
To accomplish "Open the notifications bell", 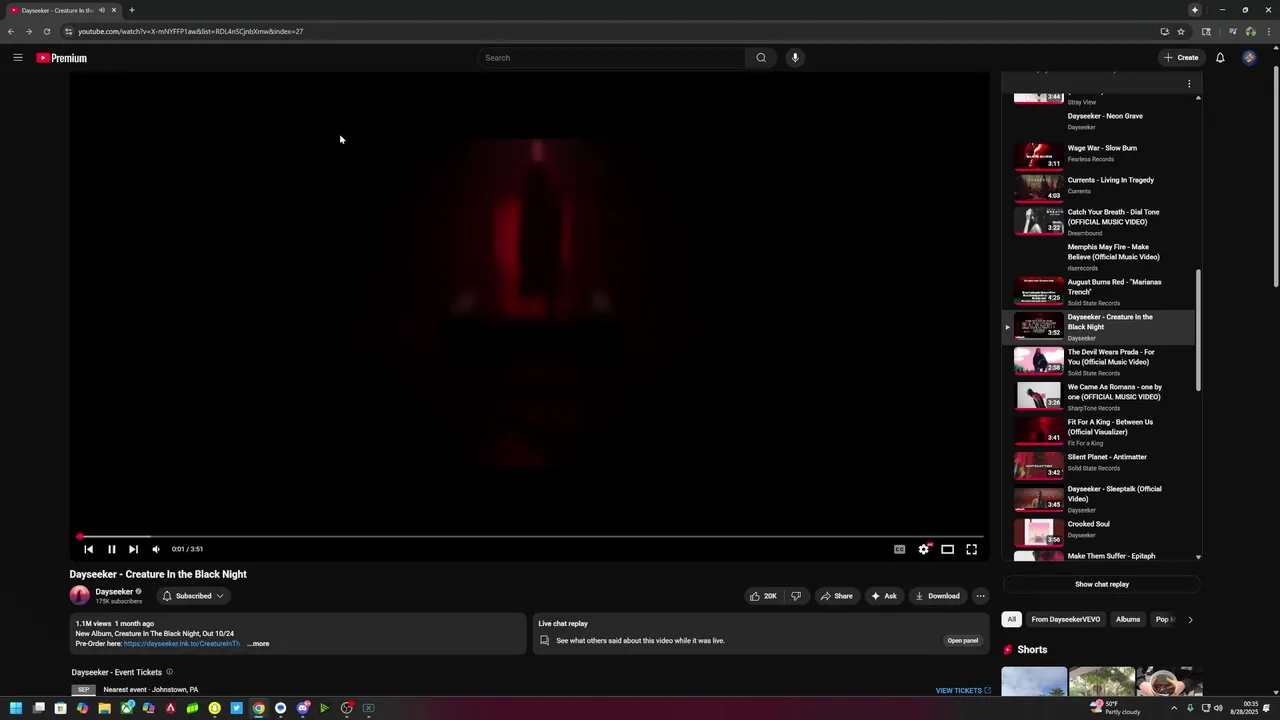I will [1220, 58].
